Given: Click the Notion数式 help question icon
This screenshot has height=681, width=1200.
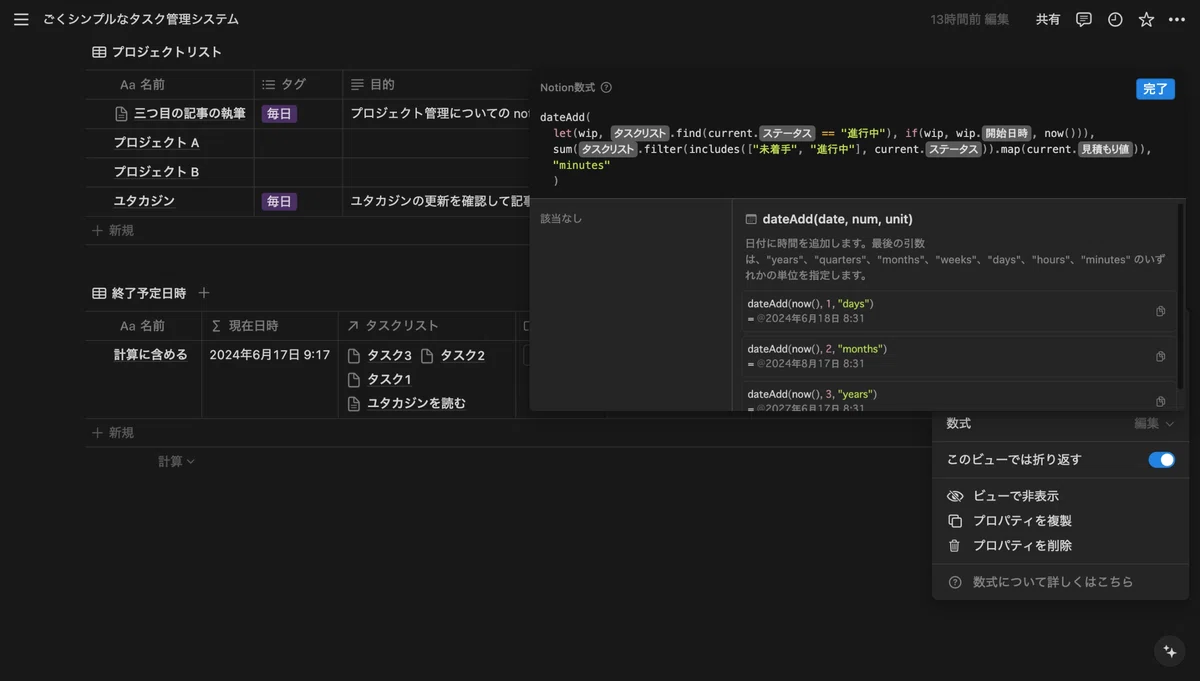Looking at the screenshot, I should click(x=606, y=88).
